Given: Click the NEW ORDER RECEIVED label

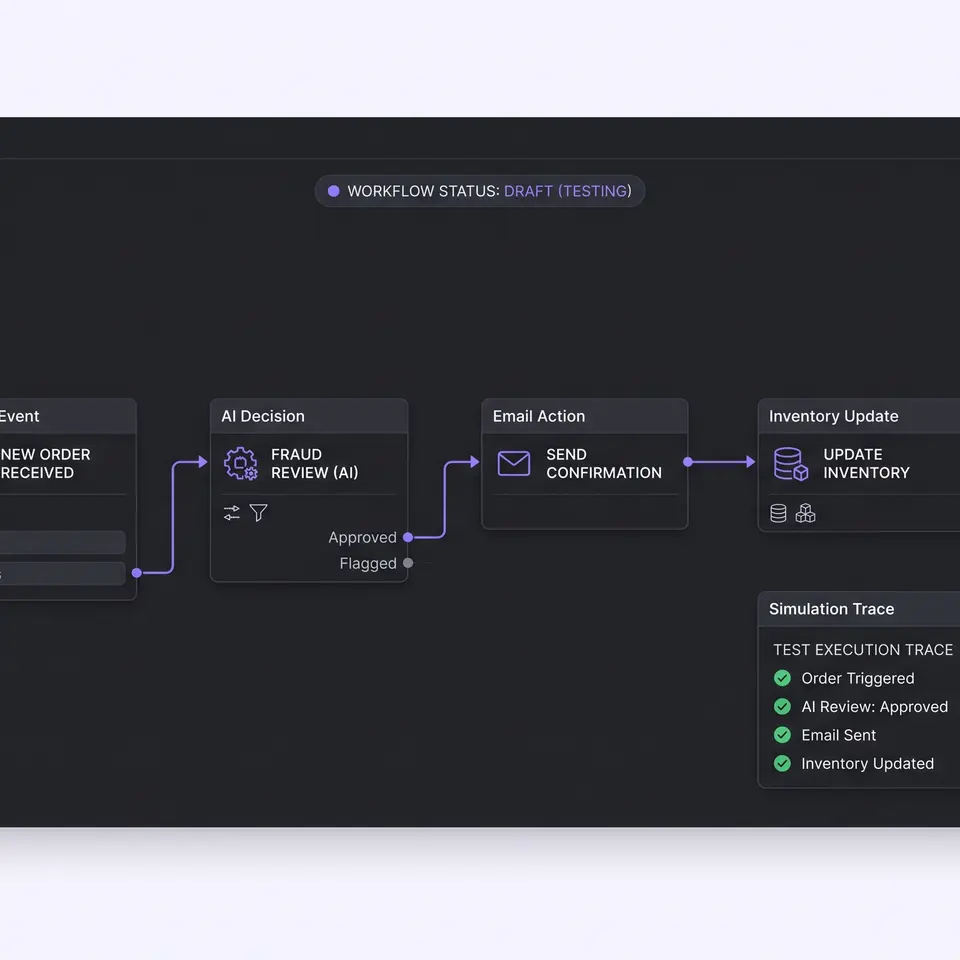Looking at the screenshot, I should click(45, 463).
